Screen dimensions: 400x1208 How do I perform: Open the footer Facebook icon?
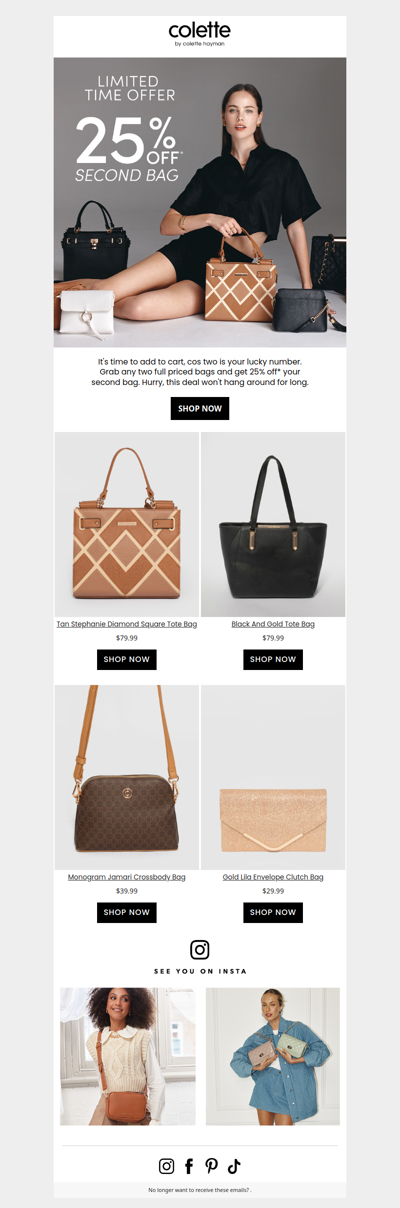(189, 1166)
